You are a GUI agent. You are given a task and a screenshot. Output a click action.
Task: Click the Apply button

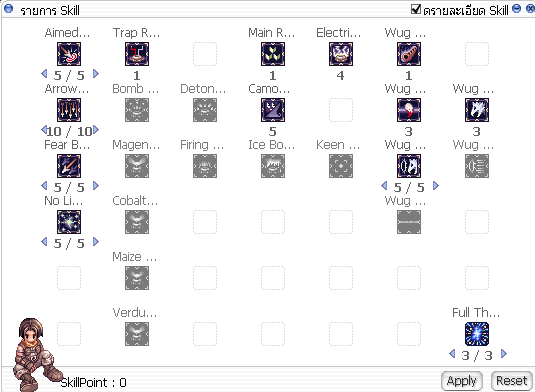click(x=462, y=380)
